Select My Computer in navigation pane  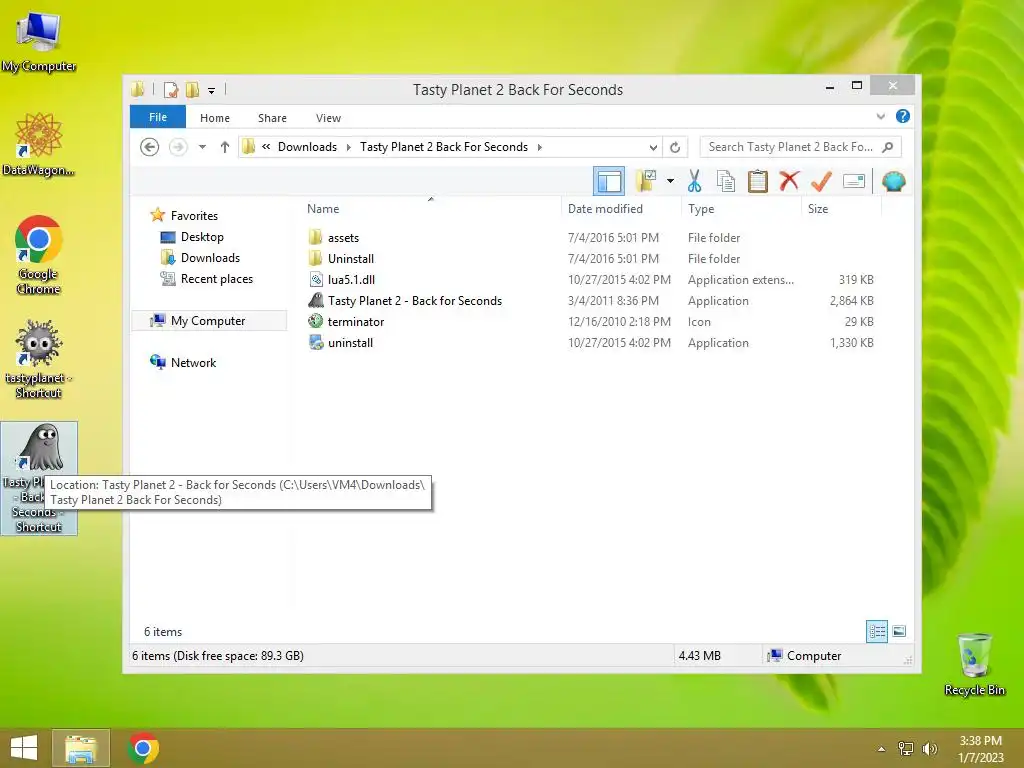tap(209, 321)
